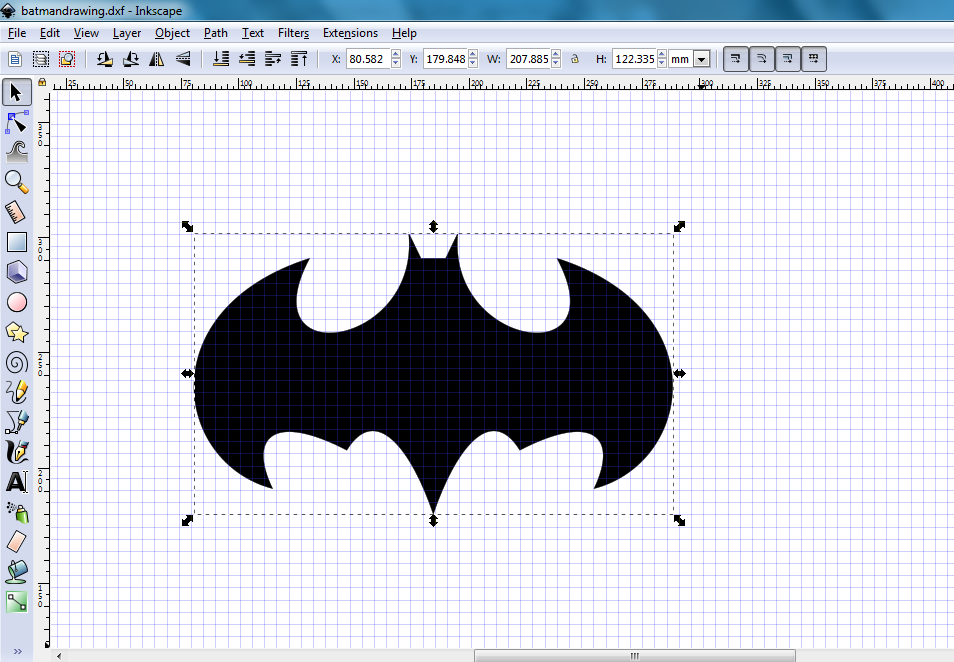Select the Eraser tool
The height and width of the screenshot is (662, 954).
pyautogui.click(x=16, y=542)
